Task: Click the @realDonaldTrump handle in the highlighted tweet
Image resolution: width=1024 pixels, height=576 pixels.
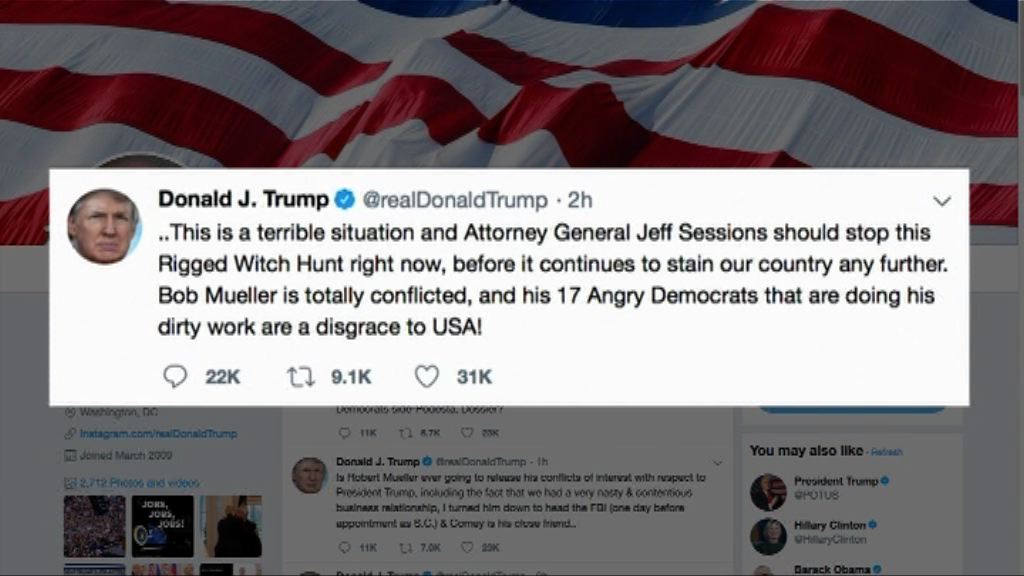Action: (x=455, y=200)
